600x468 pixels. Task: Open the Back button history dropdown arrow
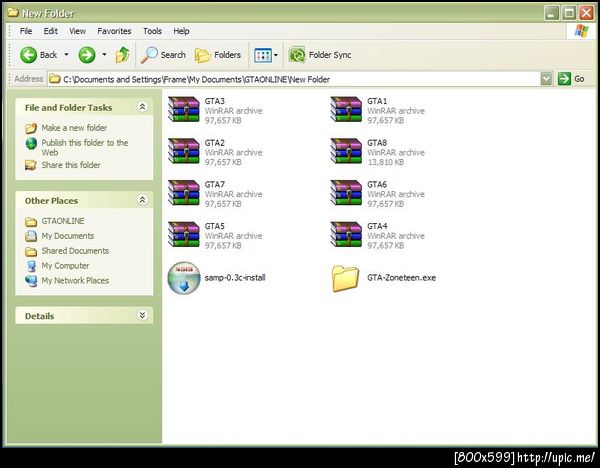[x=66, y=55]
